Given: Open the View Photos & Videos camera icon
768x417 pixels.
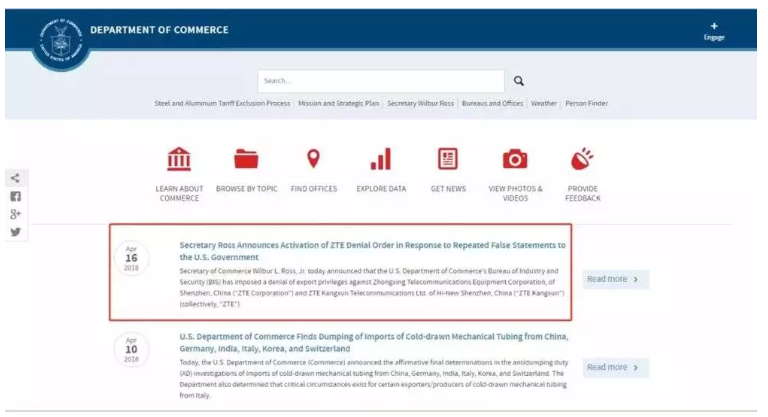Looking at the screenshot, I should click(515, 159).
